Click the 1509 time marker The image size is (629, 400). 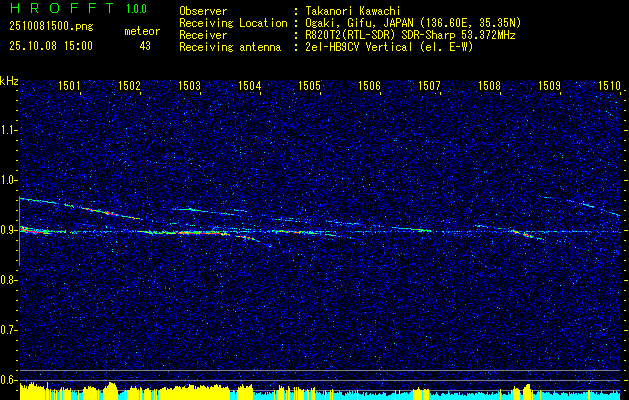point(550,85)
